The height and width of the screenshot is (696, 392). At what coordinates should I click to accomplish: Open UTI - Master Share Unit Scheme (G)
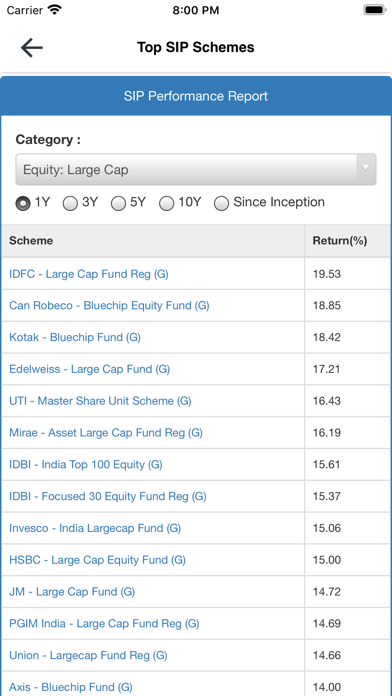(x=100, y=401)
